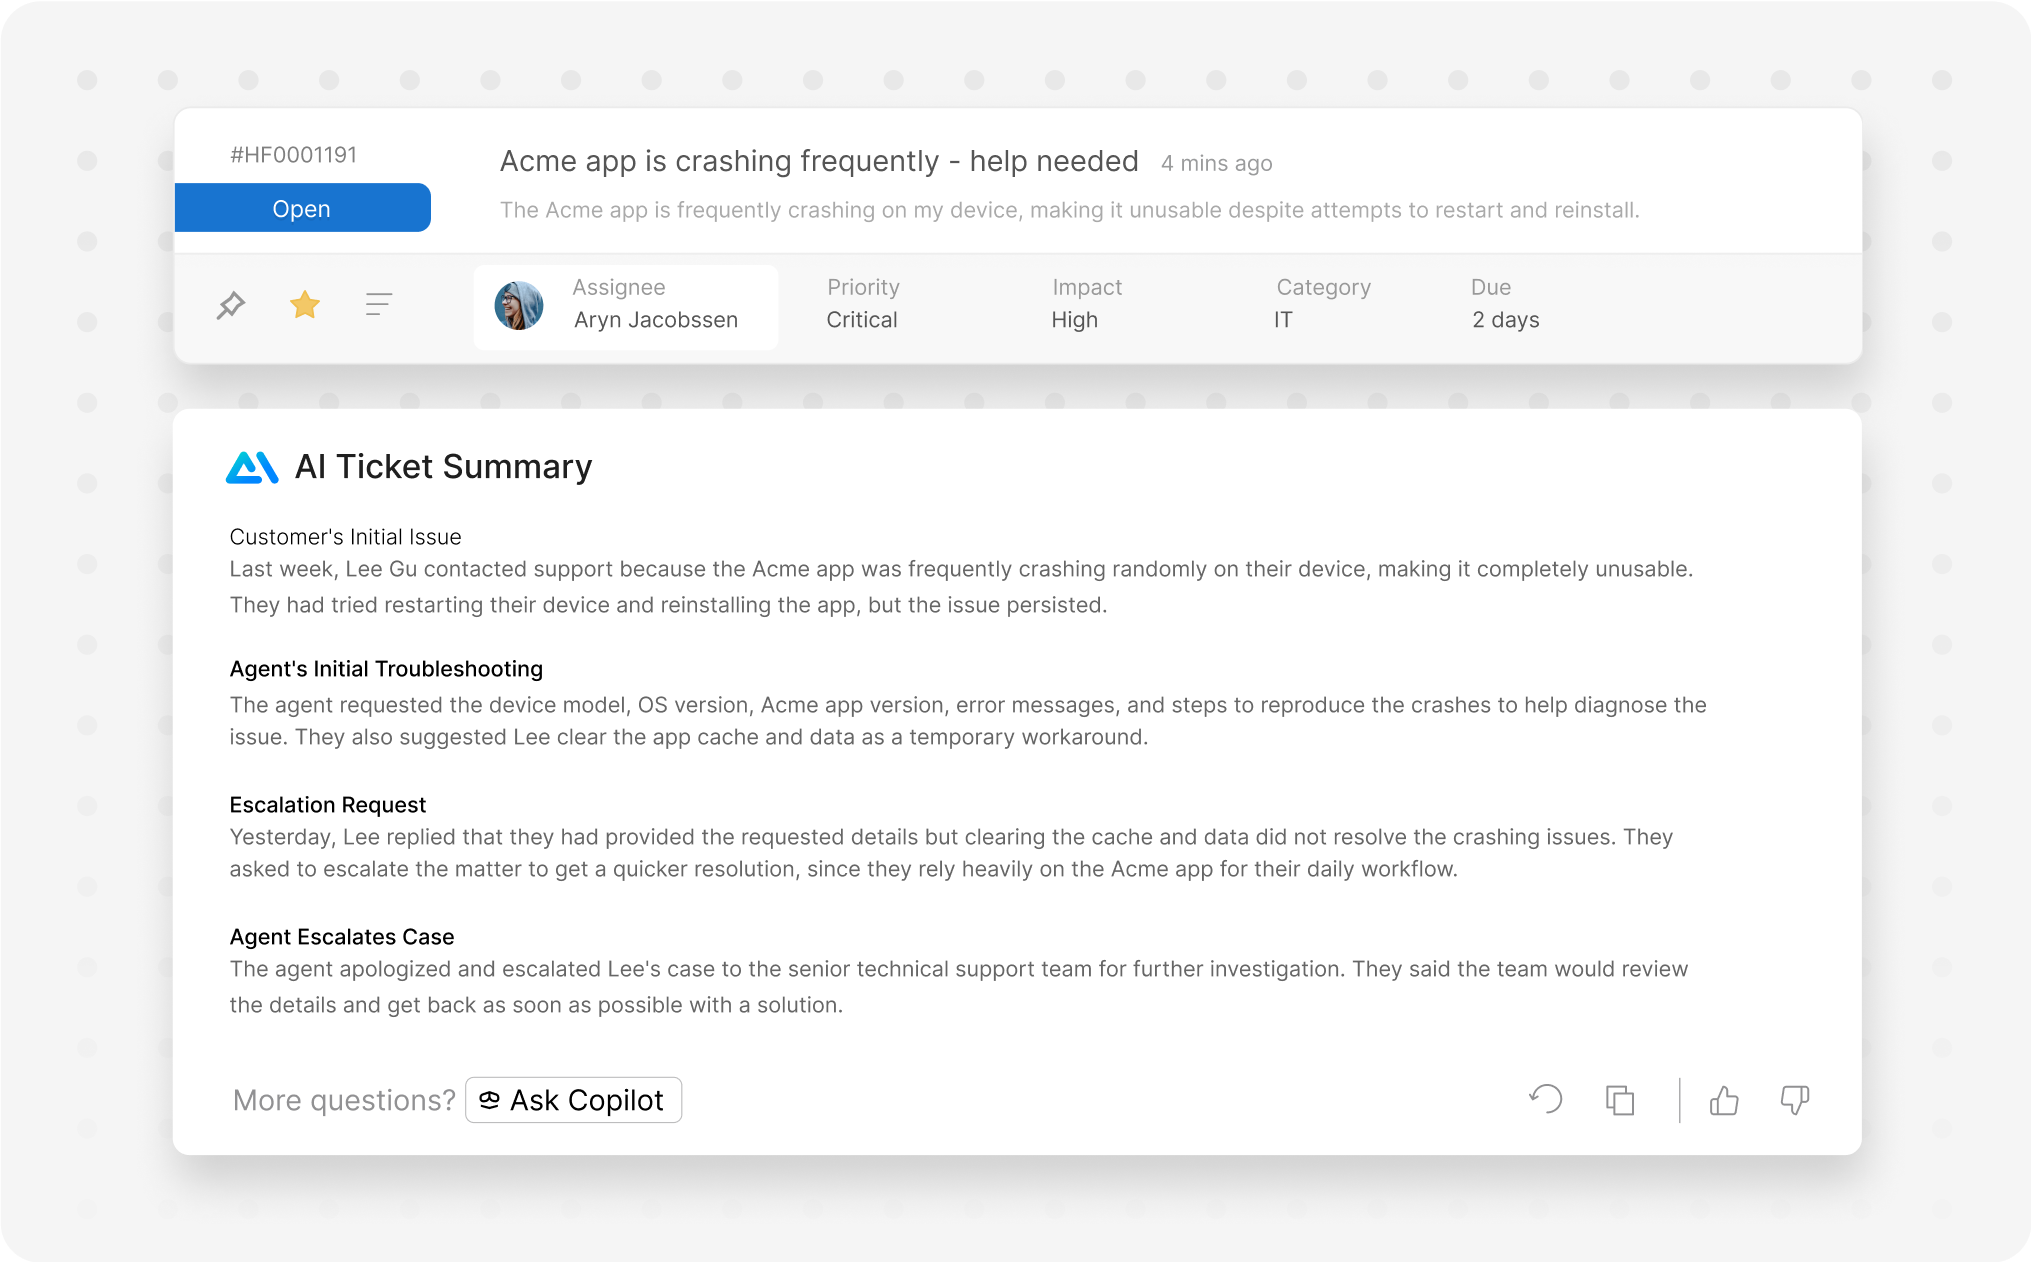Click assignee Aryn Jacobssen avatar
Viewport: 2031px width, 1262px height.
519,304
